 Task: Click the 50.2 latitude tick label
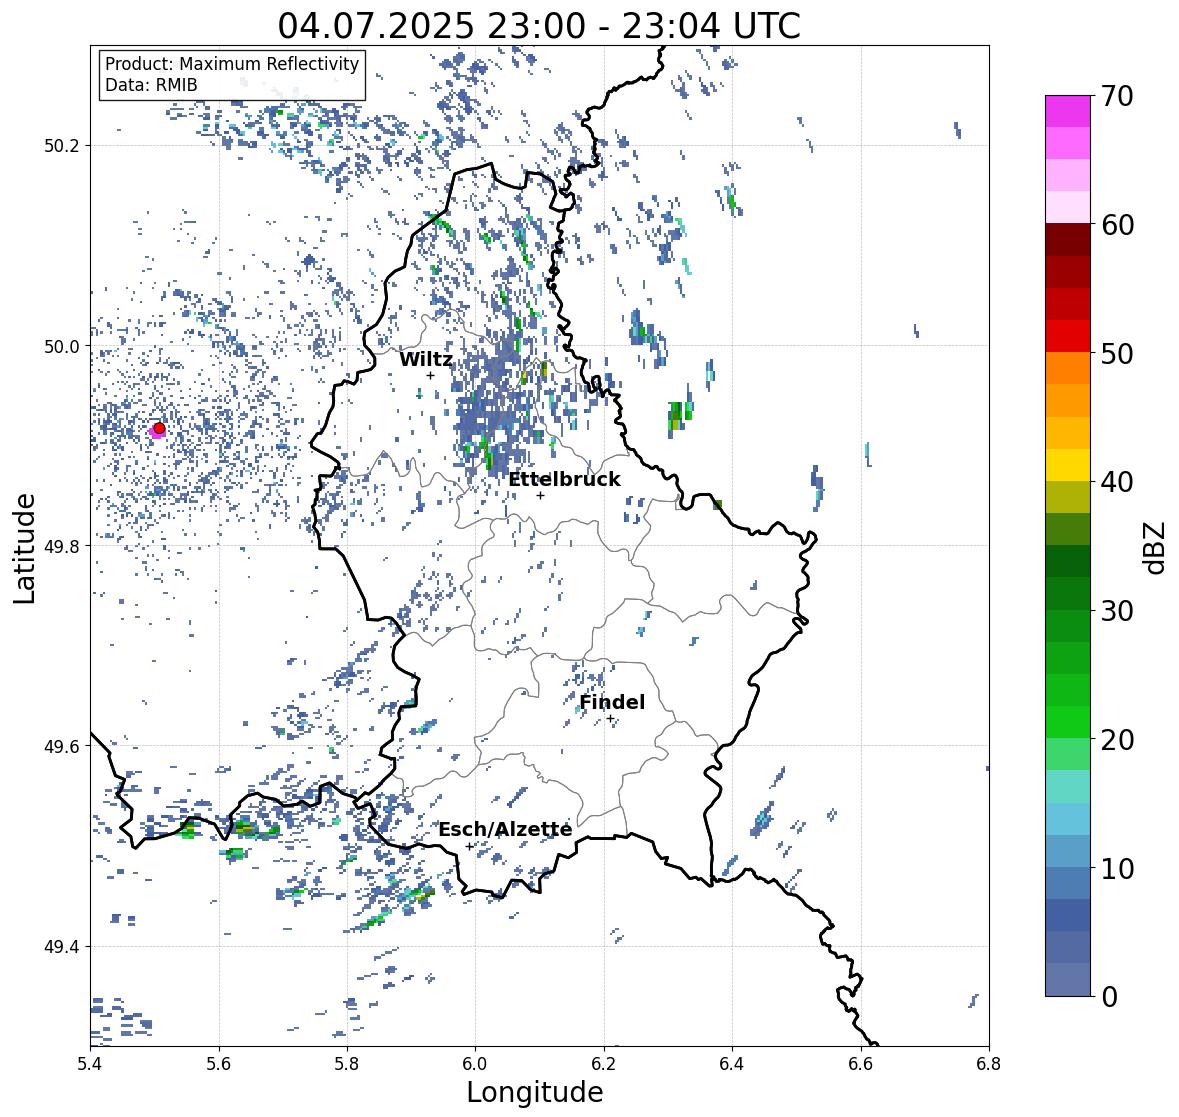(x=61, y=146)
